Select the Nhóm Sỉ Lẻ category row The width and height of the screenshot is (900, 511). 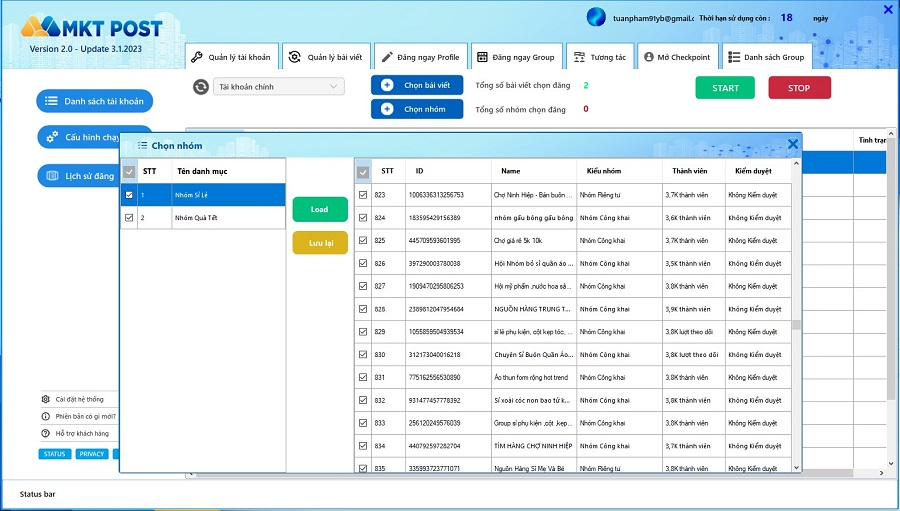pos(203,195)
